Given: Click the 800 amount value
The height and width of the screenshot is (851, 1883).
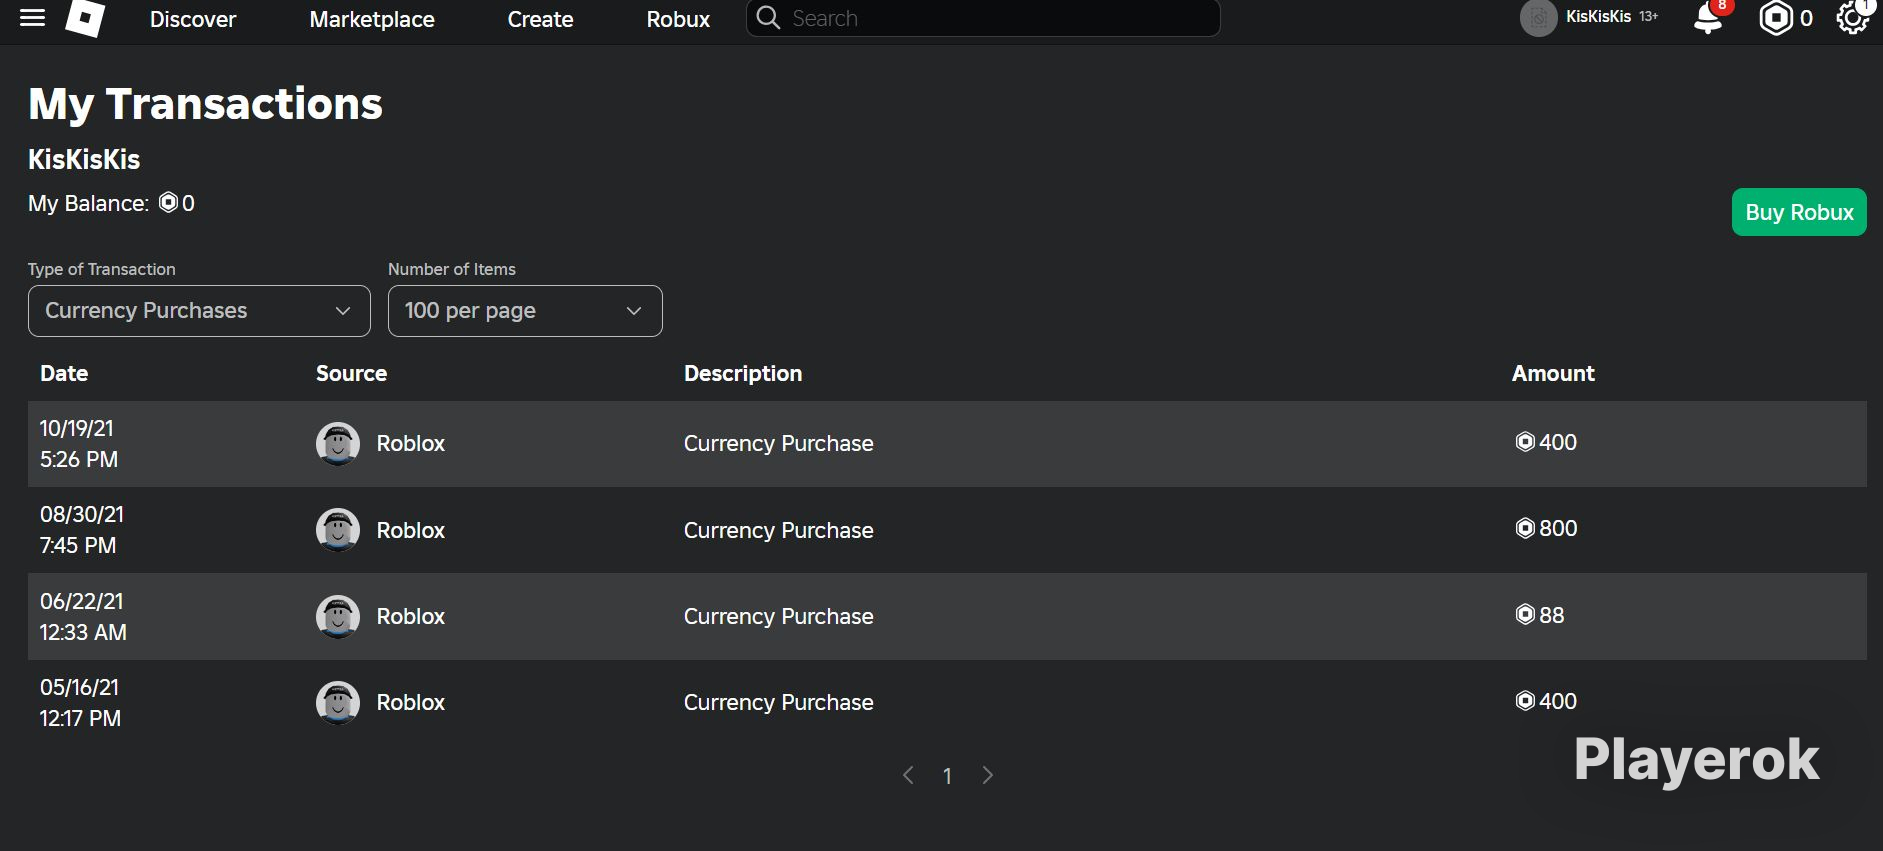Looking at the screenshot, I should [1546, 528].
